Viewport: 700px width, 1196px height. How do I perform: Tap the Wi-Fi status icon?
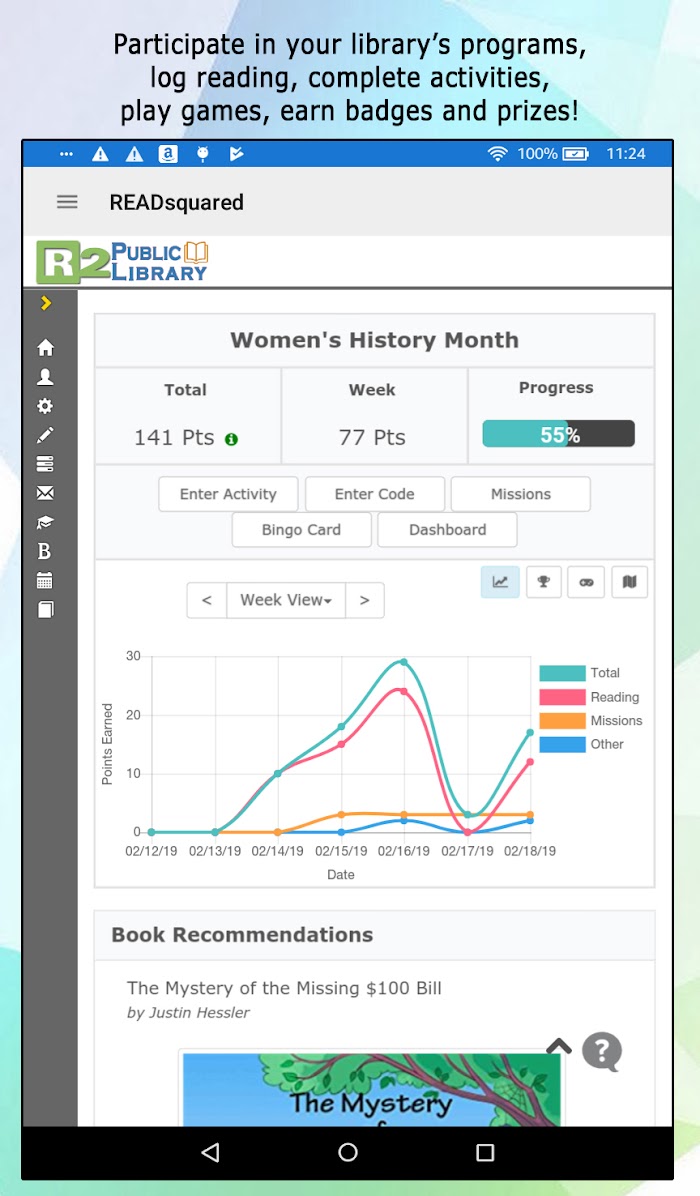pos(497,153)
